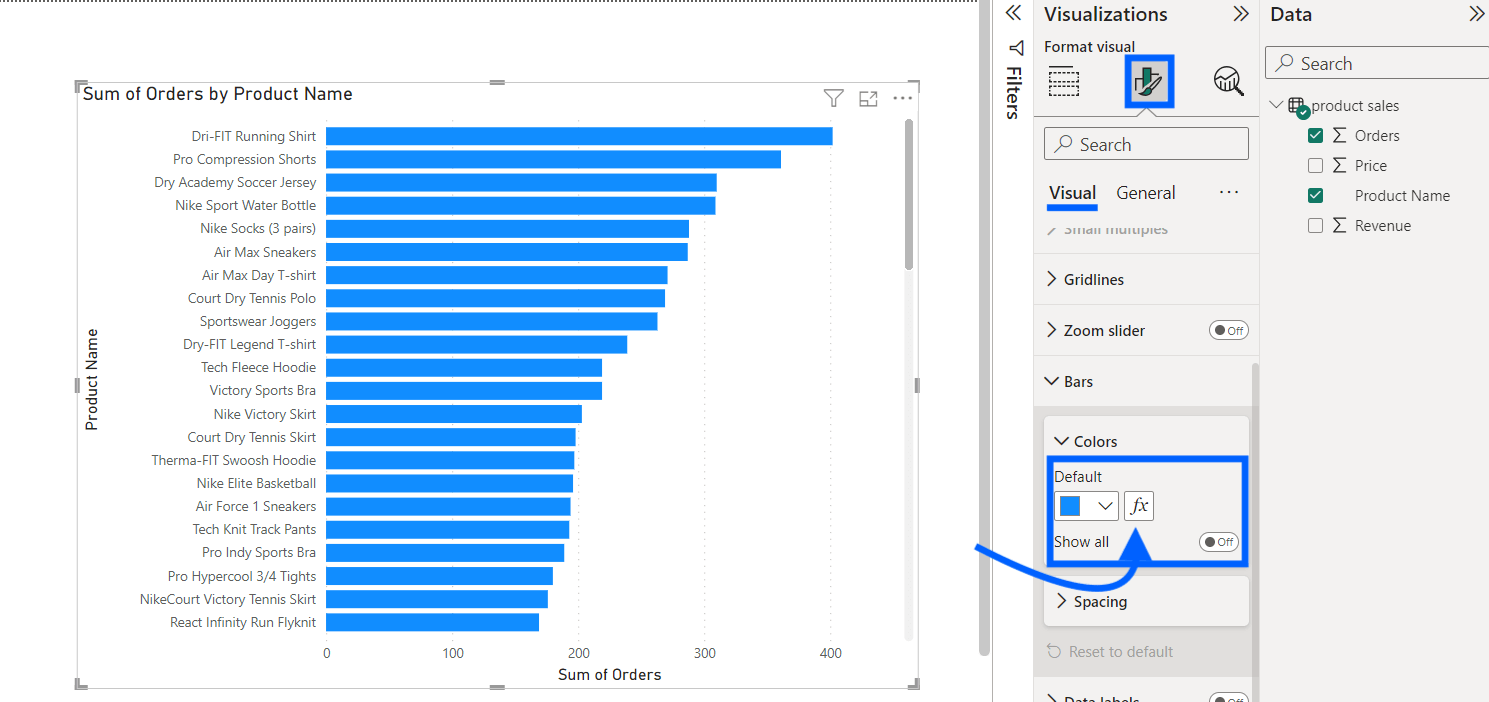Image resolution: width=1489 pixels, height=702 pixels.
Task: Expand the Spacing section
Action: 1100,601
